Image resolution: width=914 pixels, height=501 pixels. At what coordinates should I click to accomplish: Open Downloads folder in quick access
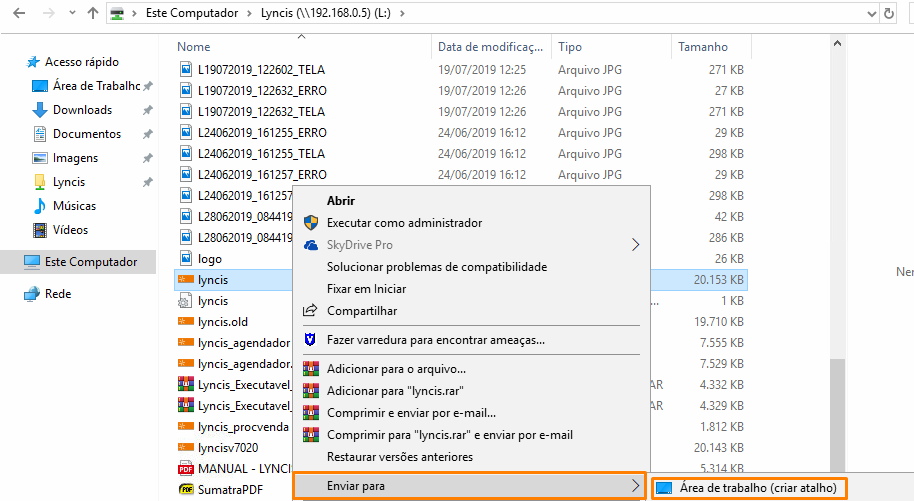coord(82,110)
